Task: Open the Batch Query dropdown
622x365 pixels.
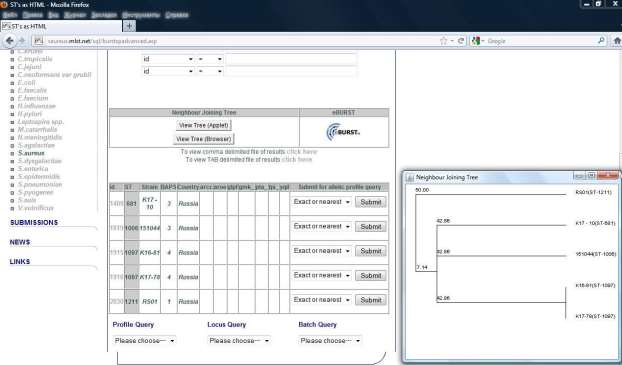Action: click(330, 340)
